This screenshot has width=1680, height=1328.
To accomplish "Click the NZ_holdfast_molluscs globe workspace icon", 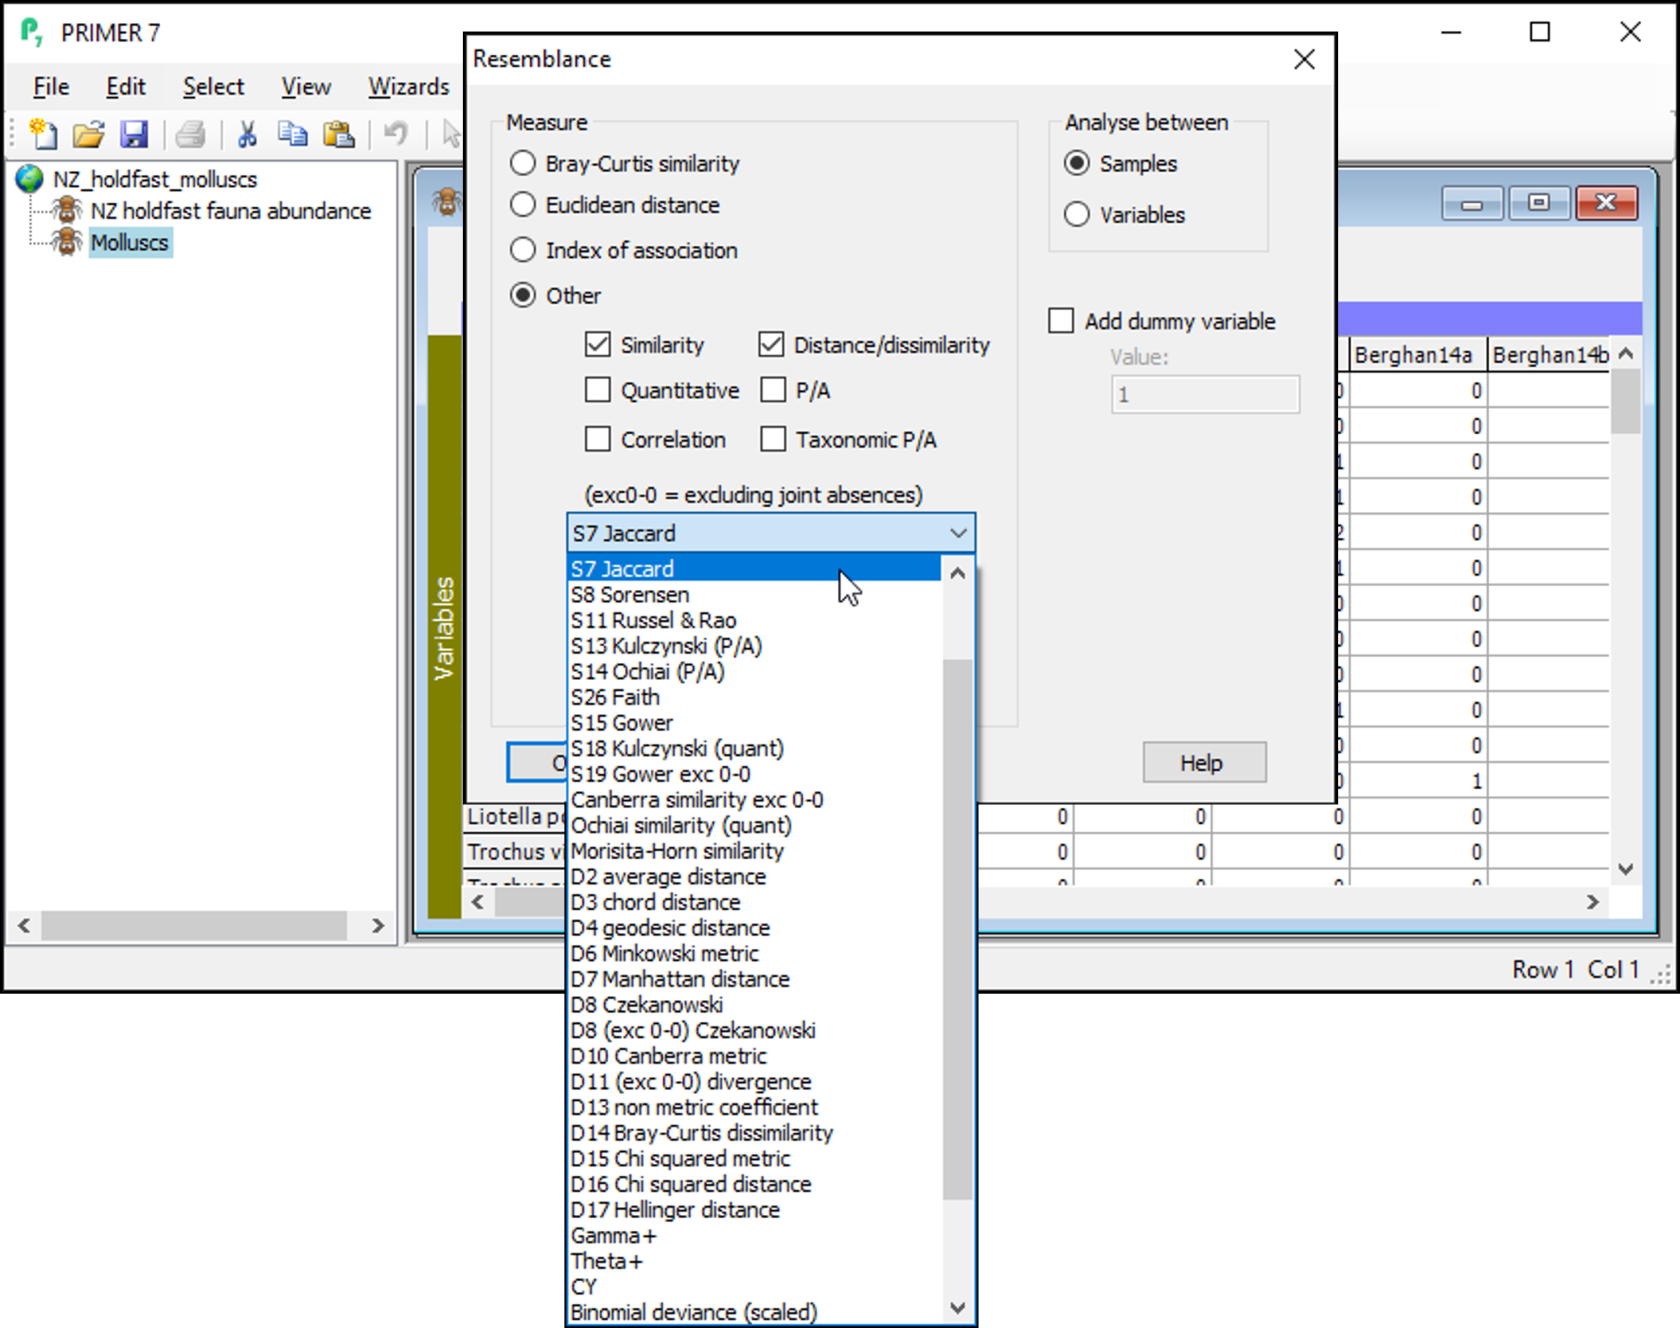I will (29, 179).
